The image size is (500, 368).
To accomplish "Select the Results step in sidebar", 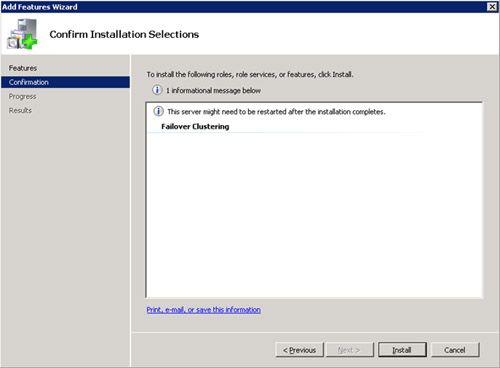I will coord(20,110).
